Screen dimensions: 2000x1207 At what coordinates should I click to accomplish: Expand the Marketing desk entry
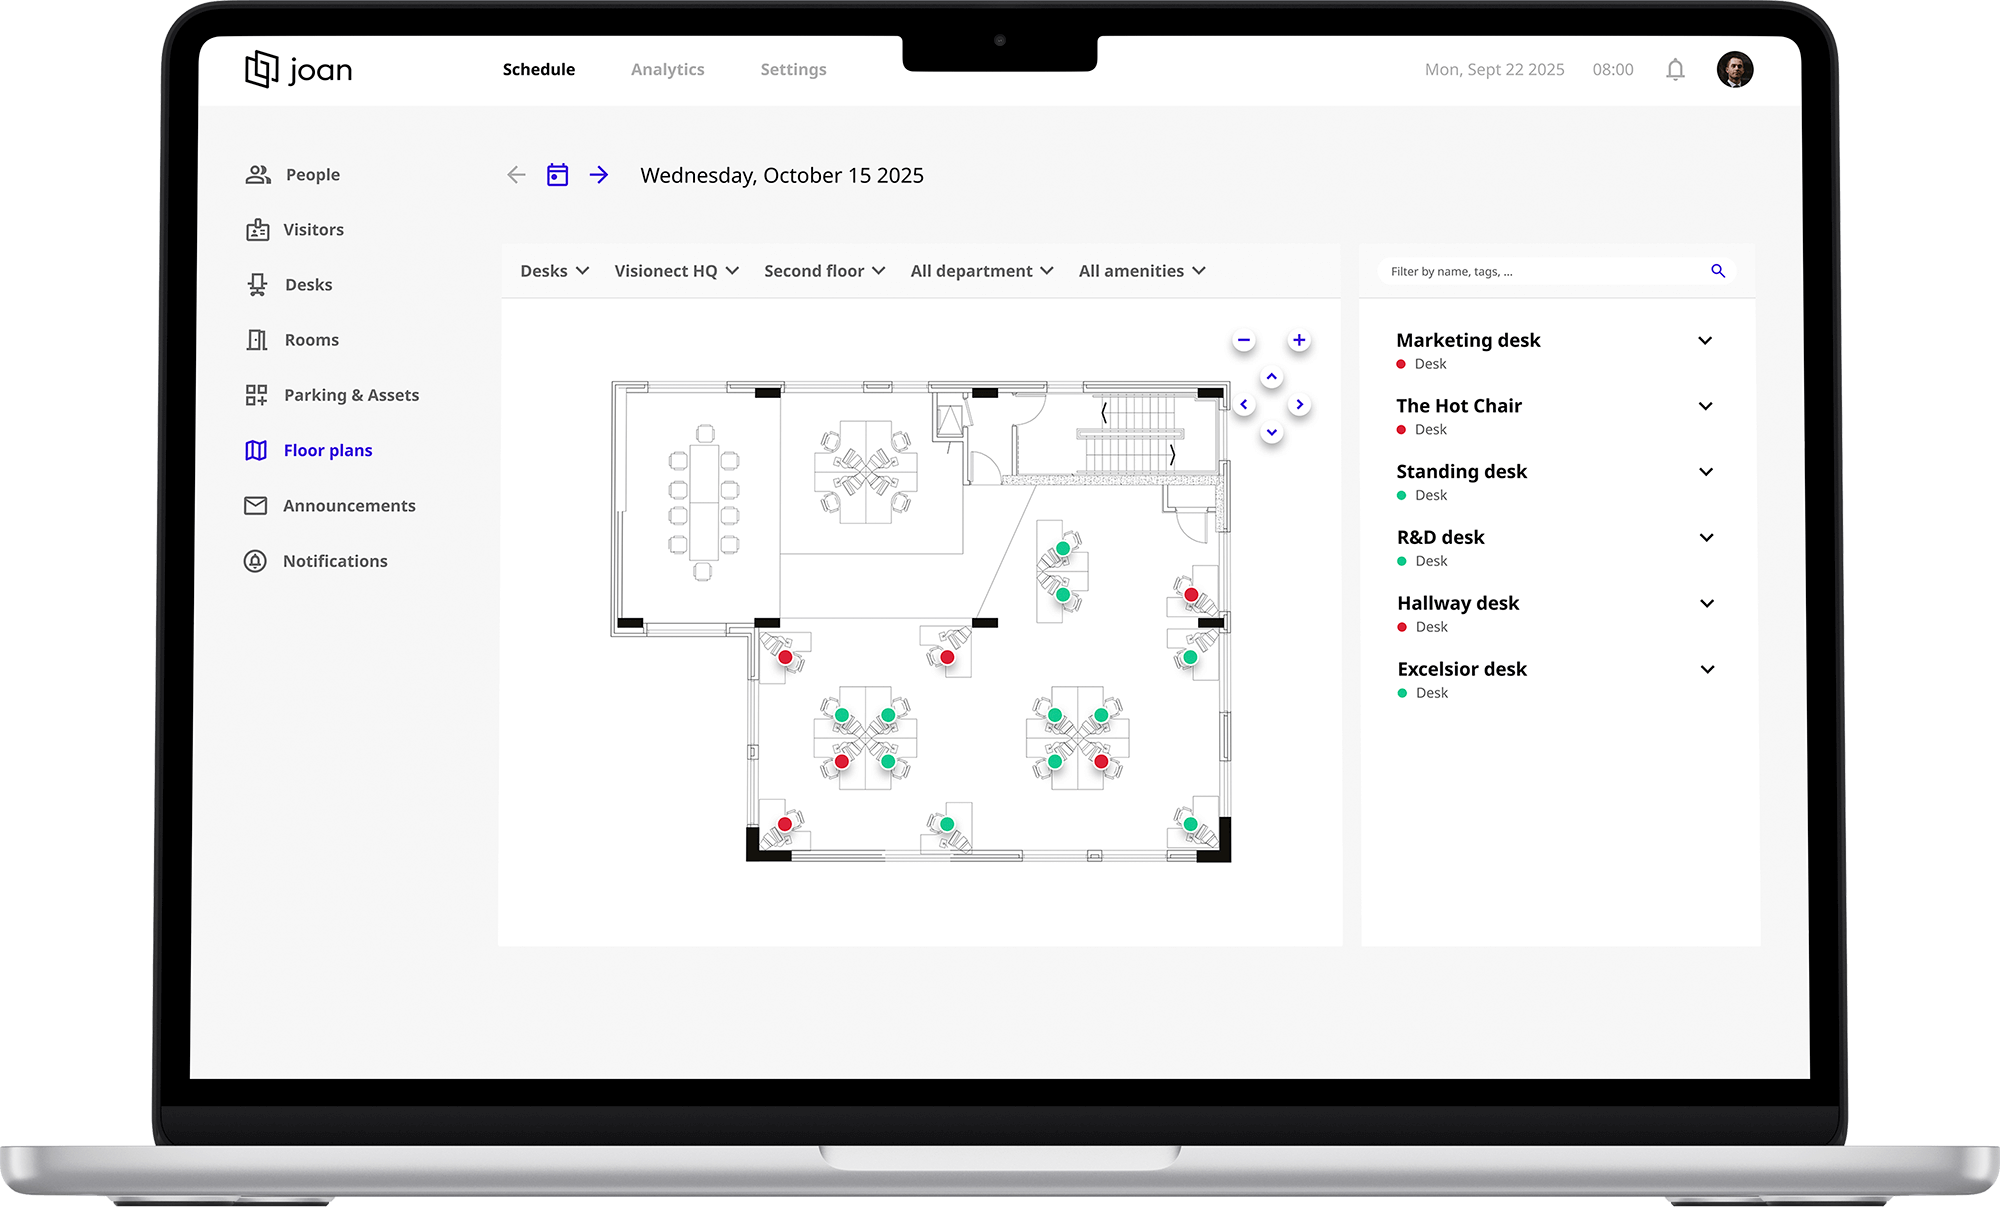(x=1705, y=341)
